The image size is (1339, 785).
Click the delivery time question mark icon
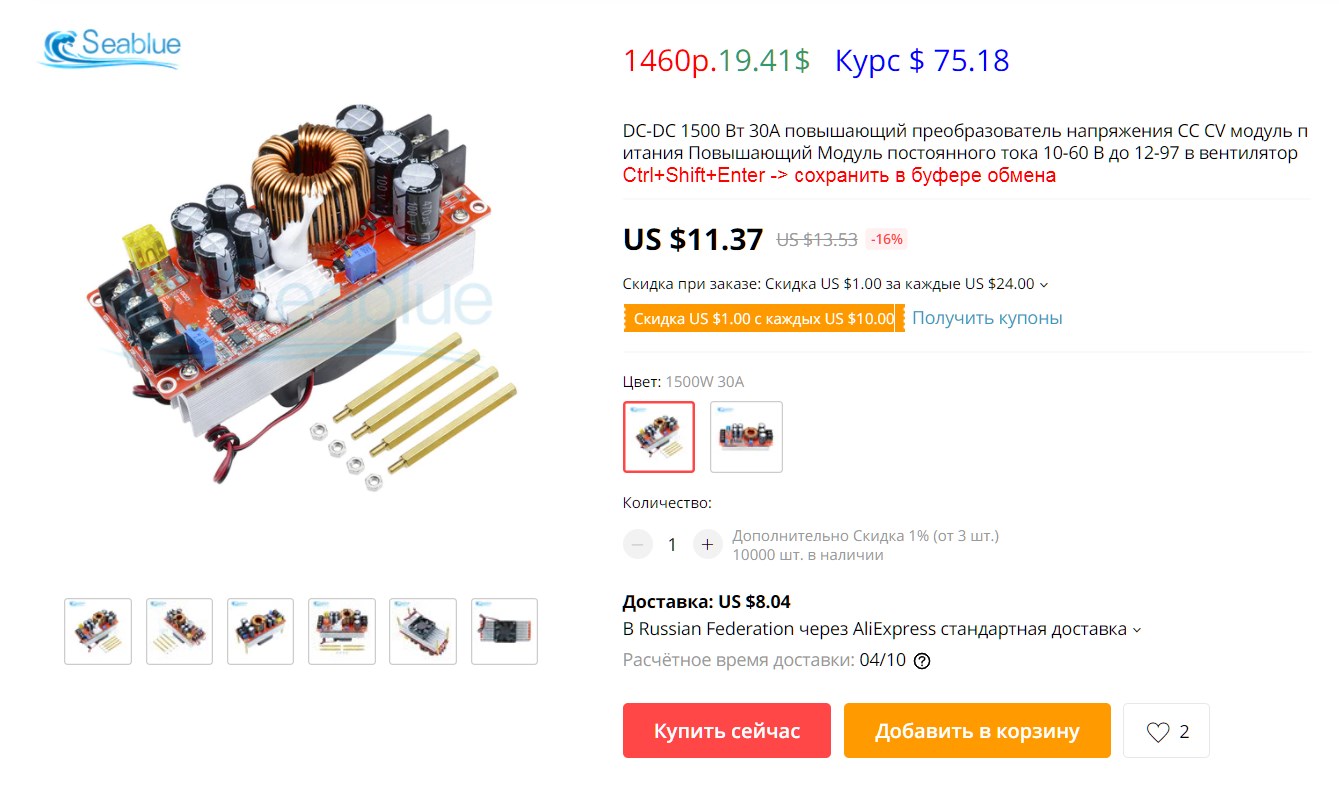pos(922,661)
